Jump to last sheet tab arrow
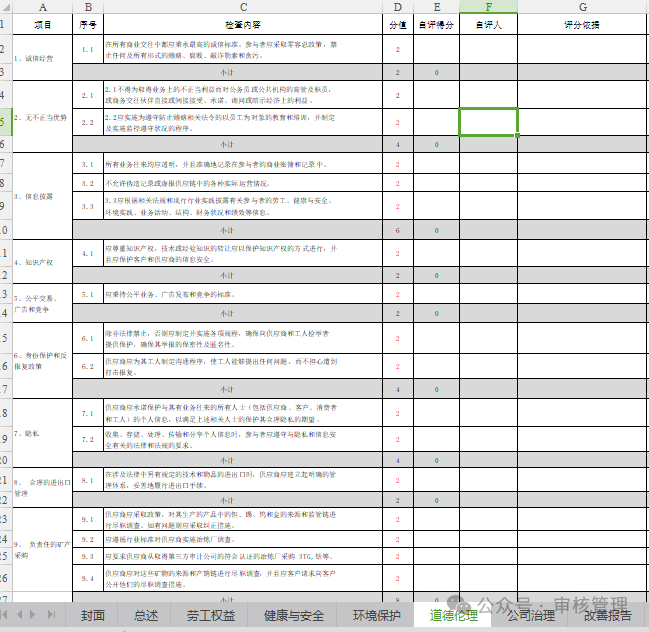The width and height of the screenshot is (649, 632). (51, 615)
